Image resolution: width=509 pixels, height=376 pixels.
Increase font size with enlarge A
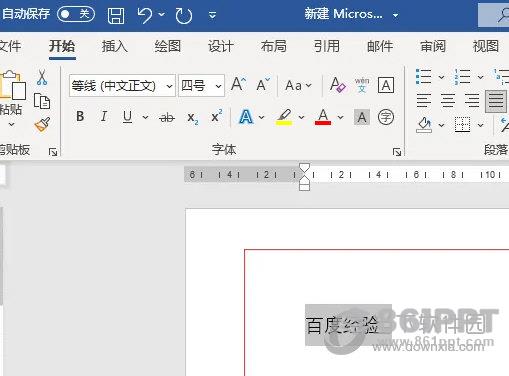pos(239,85)
